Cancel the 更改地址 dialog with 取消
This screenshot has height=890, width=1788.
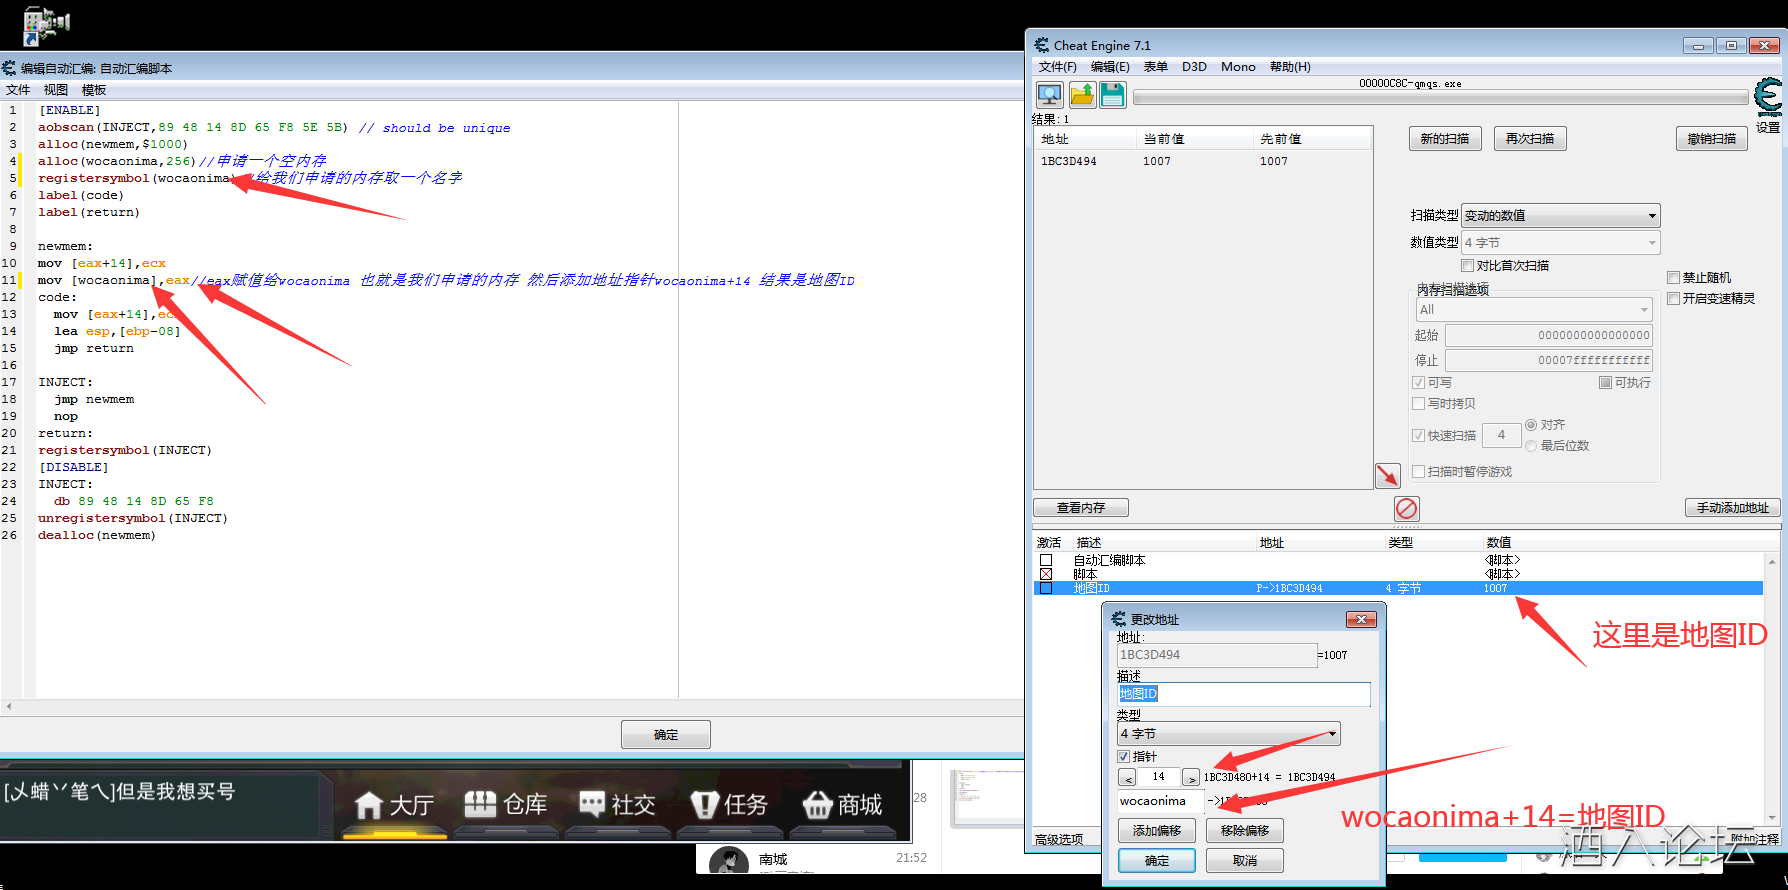(x=1245, y=861)
